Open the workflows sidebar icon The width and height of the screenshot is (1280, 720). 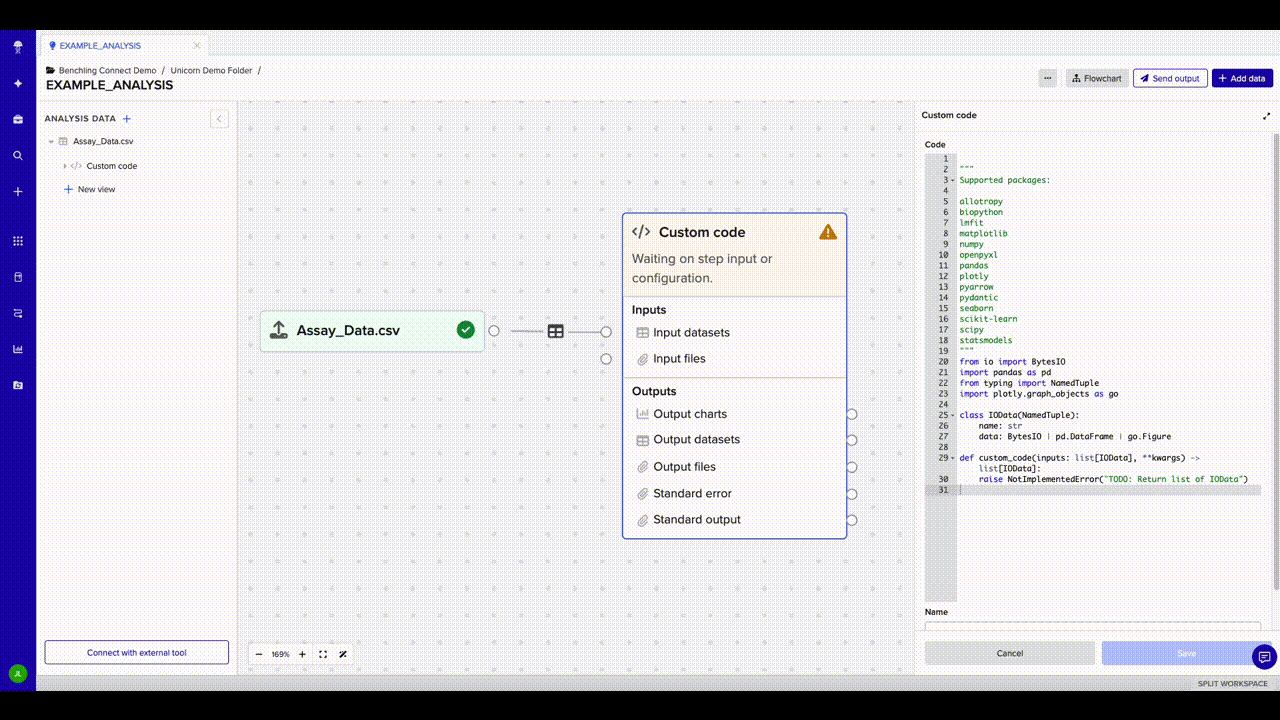[18, 313]
